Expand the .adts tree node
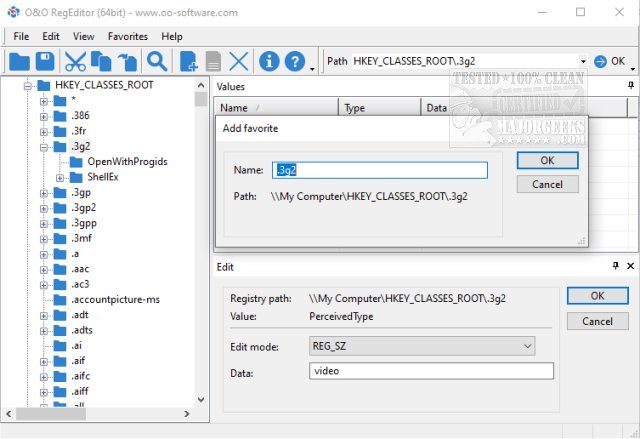This screenshot has width=640, height=439. (x=44, y=331)
